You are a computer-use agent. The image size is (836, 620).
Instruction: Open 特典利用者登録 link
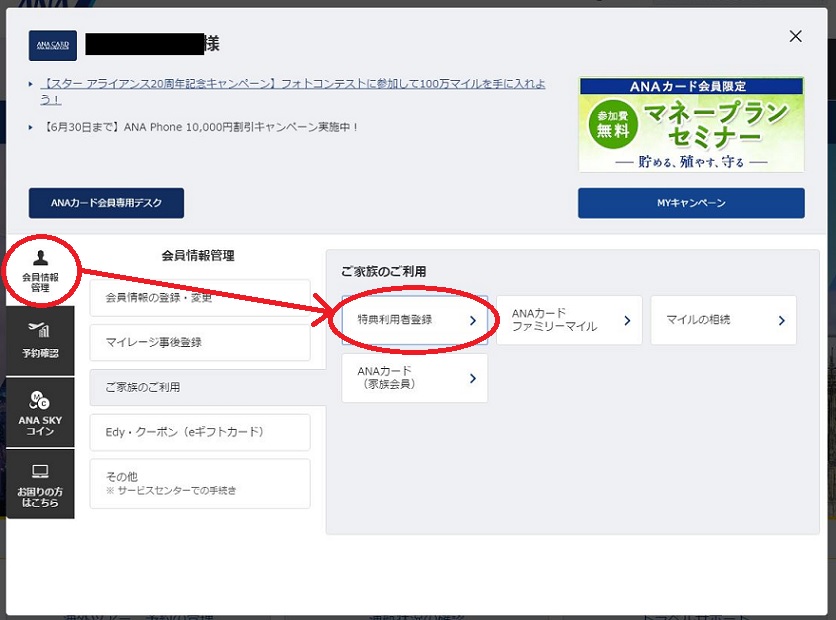(415, 320)
